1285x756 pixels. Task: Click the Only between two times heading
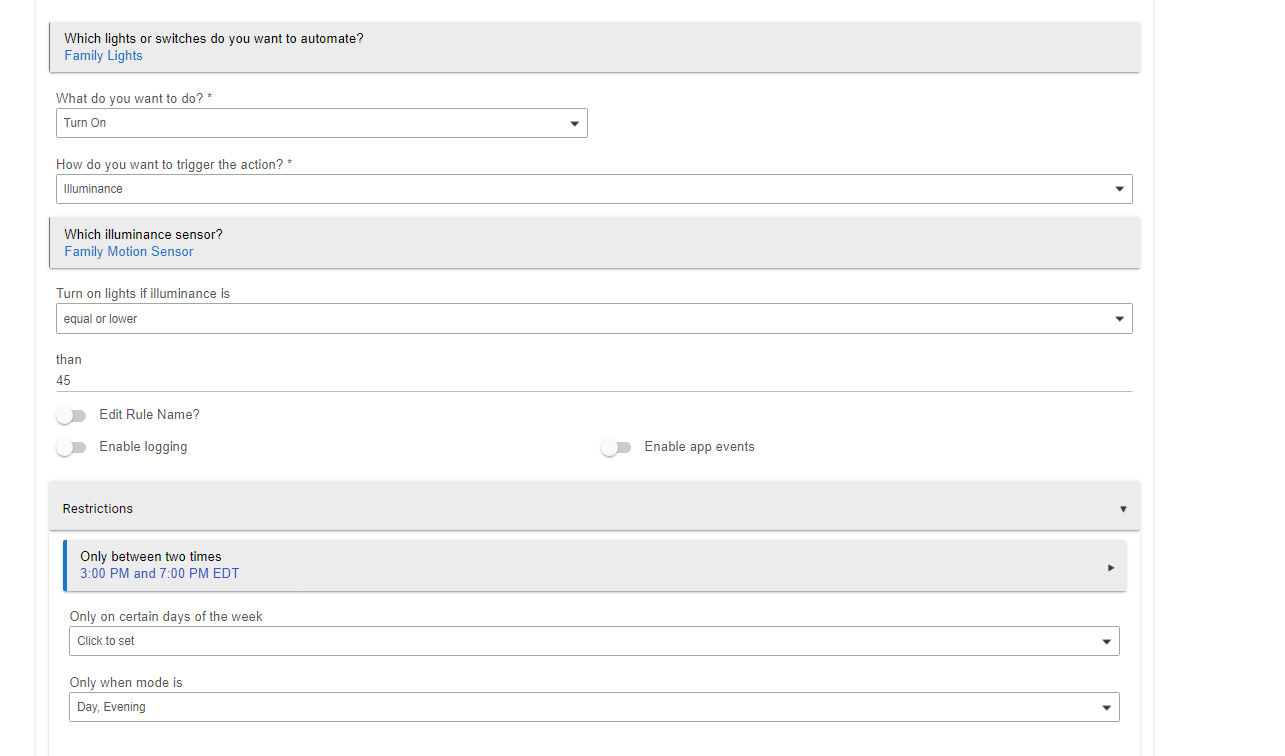[151, 556]
